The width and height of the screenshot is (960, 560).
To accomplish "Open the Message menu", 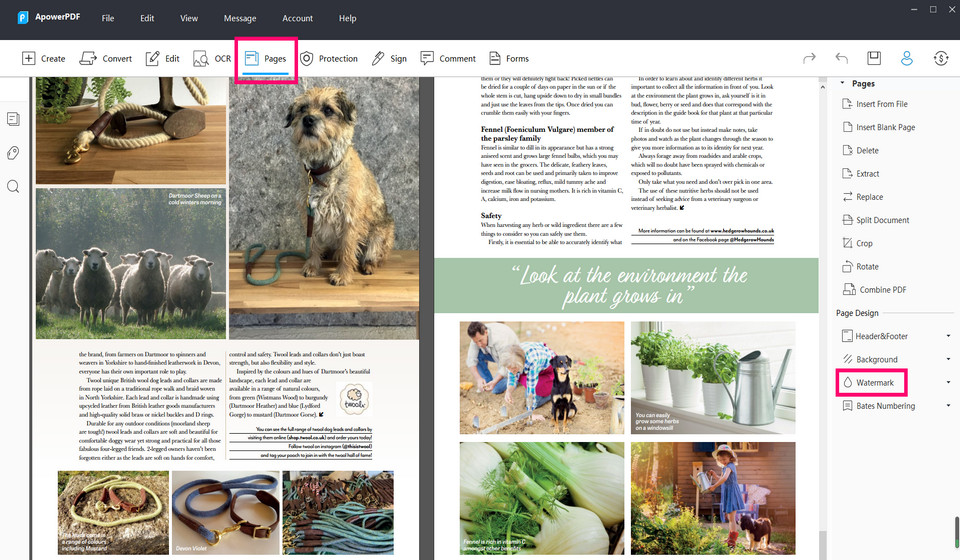I will pyautogui.click(x=239, y=18).
